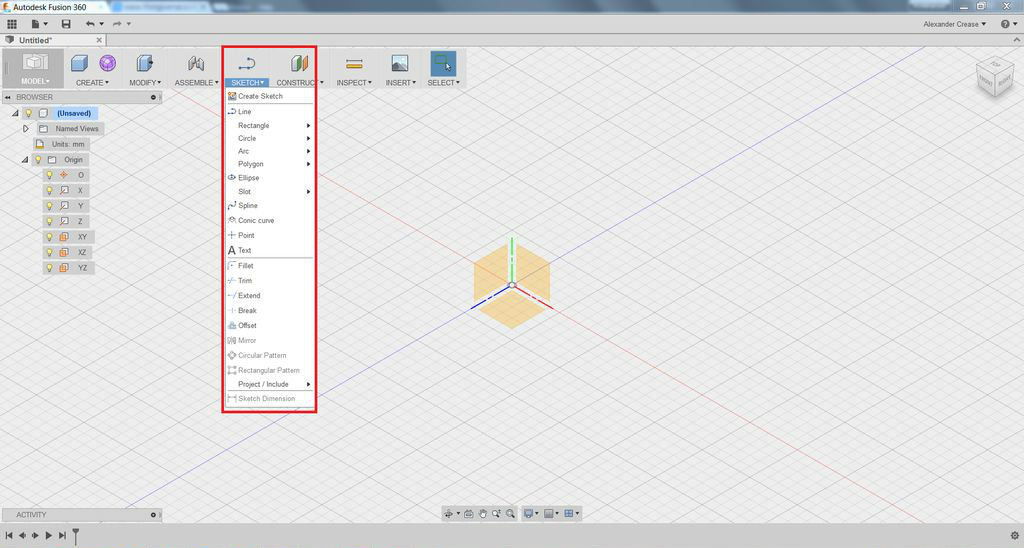This screenshot has height=548, width=1024.
Task: Select the Spline tool
Action: click(269, 205)
